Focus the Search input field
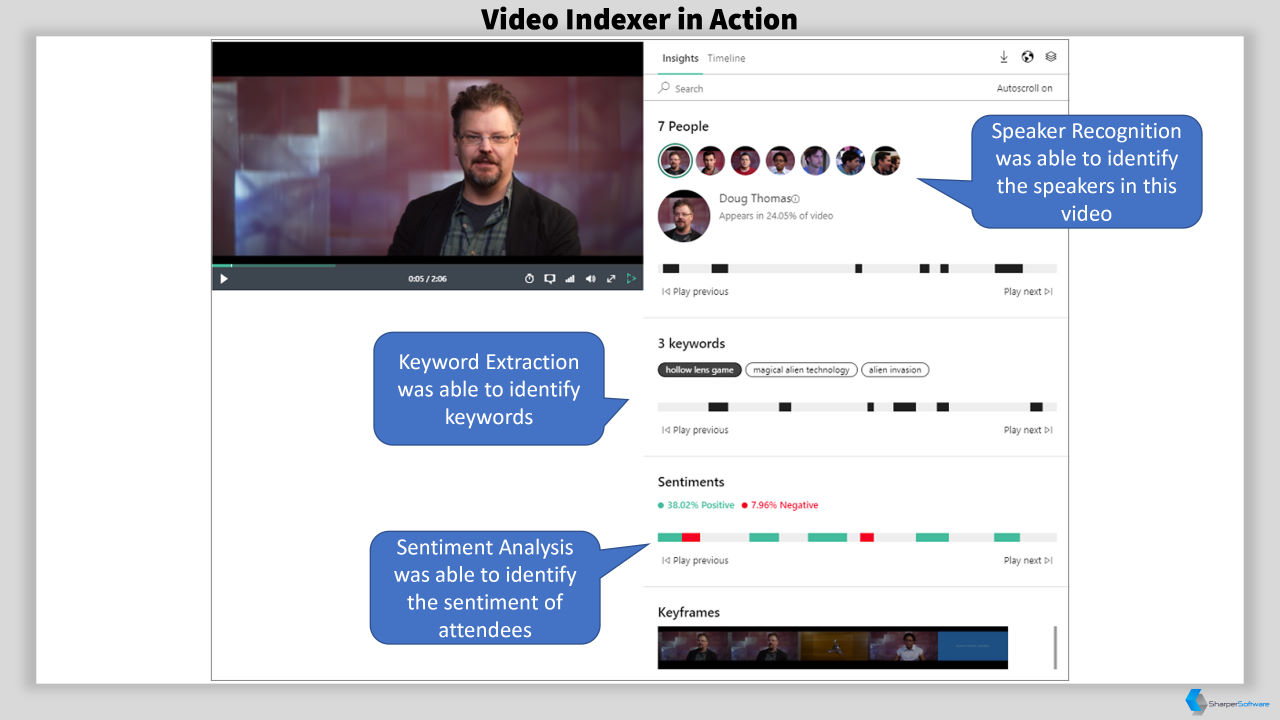The image size is (1280, 720). 820,88
